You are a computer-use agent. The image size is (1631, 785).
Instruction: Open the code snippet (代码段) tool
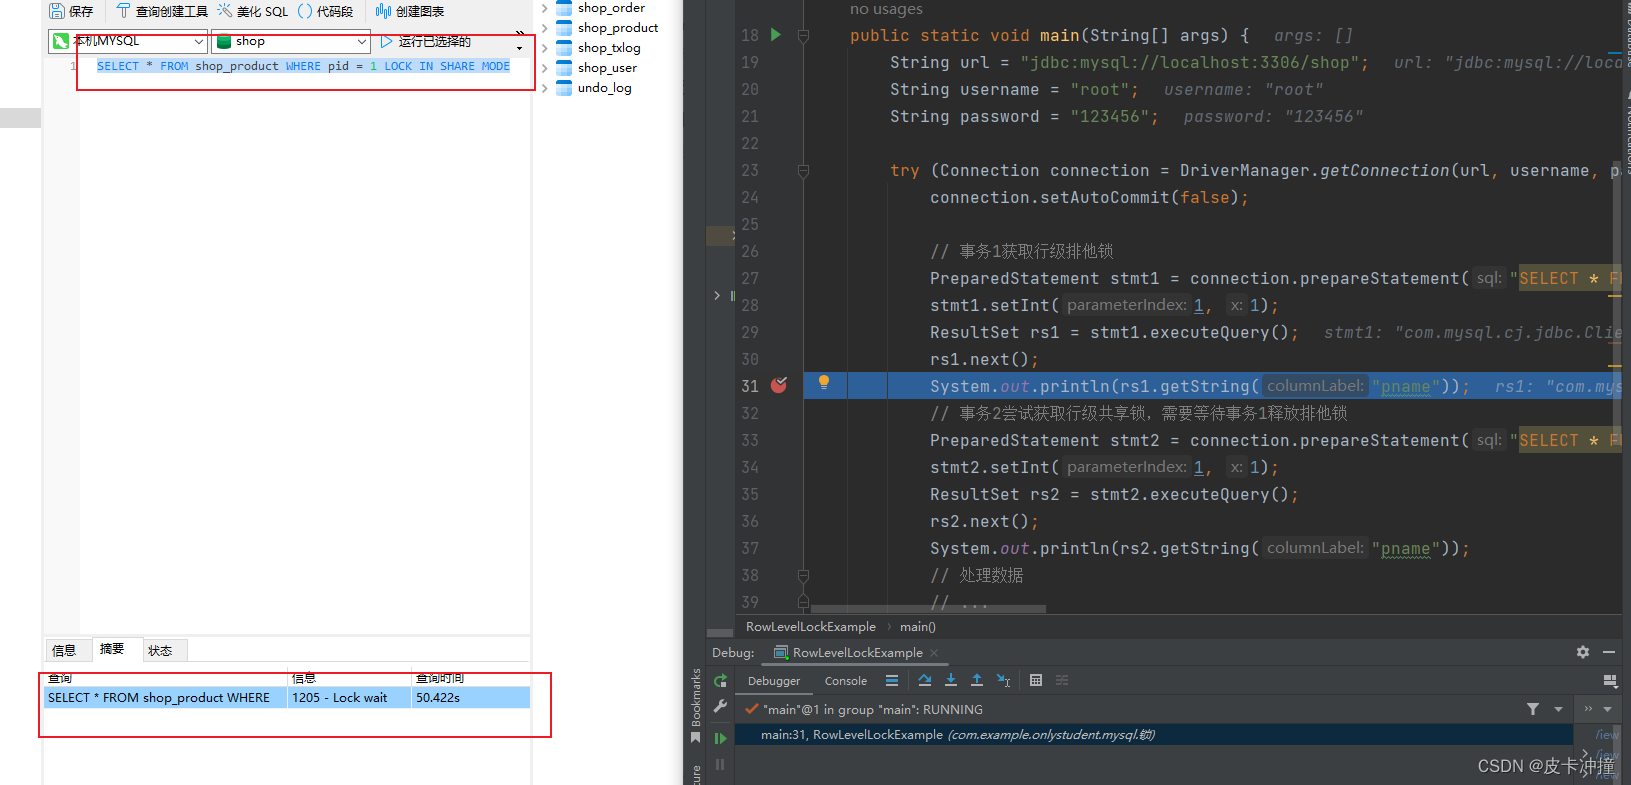pos(326,11)
